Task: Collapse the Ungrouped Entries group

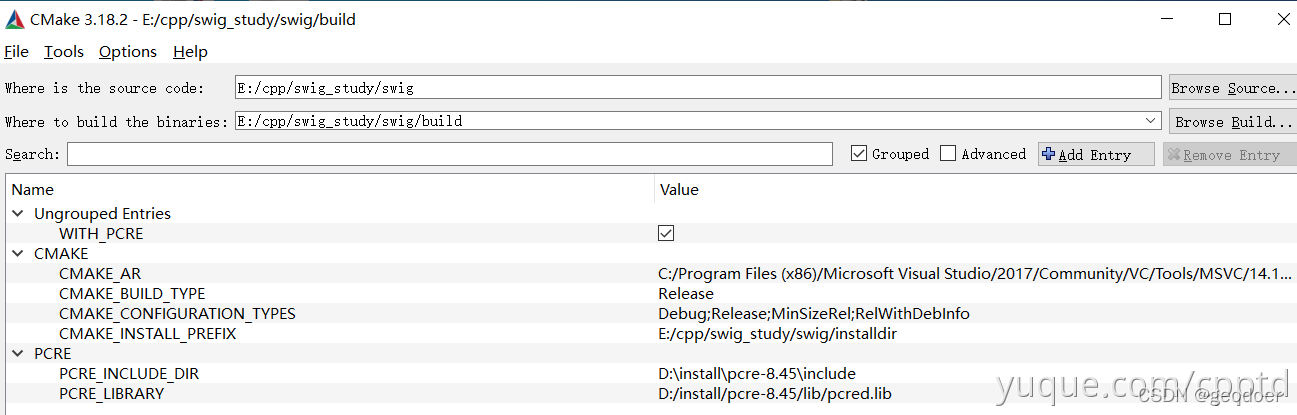Action: tap(18, 213)
